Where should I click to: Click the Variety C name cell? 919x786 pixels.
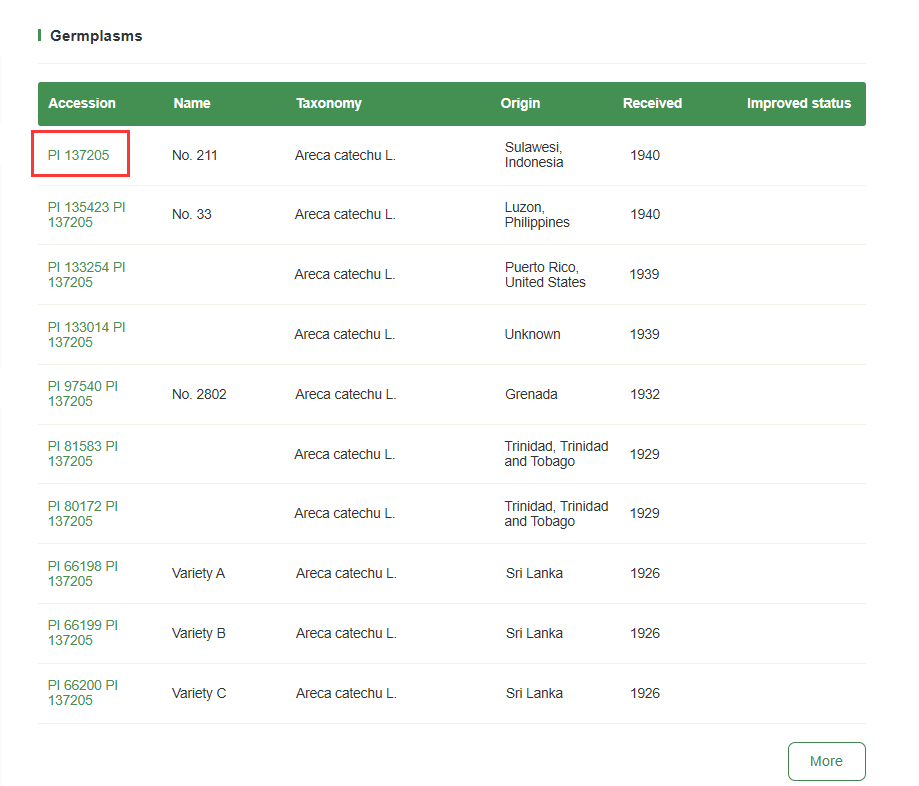pos(199,693)
